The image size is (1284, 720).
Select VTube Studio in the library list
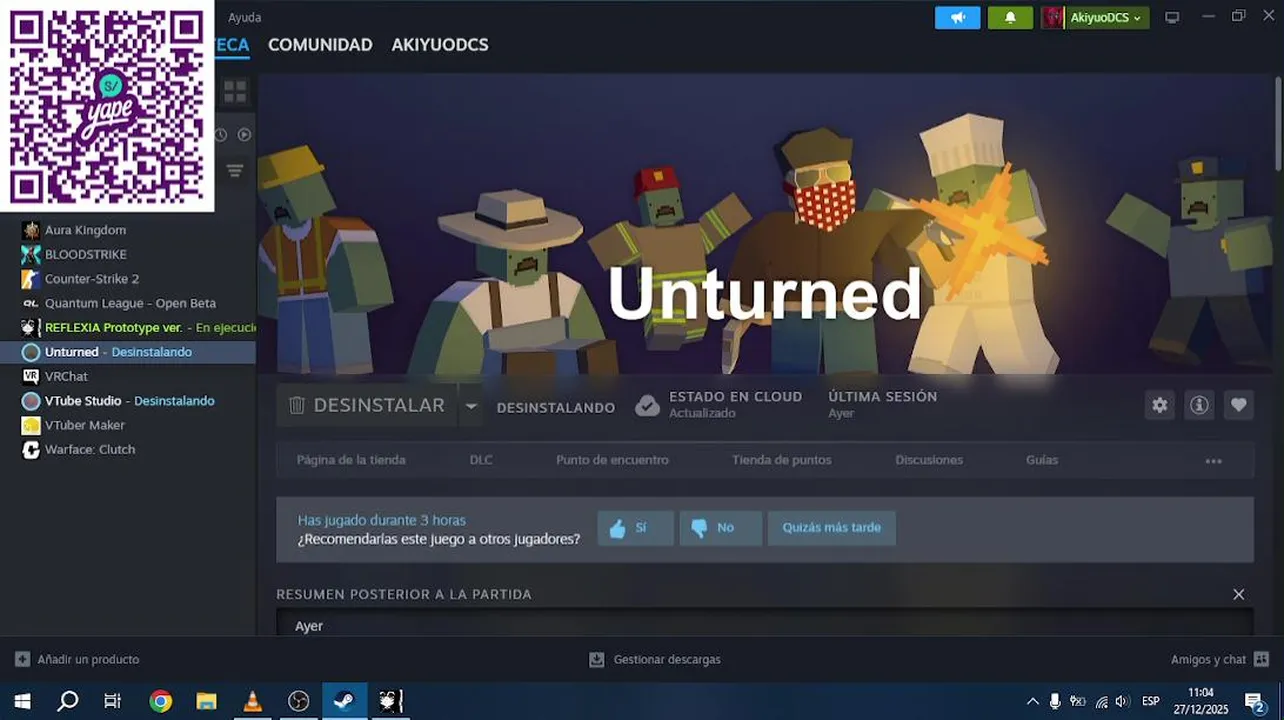(128, 401)
